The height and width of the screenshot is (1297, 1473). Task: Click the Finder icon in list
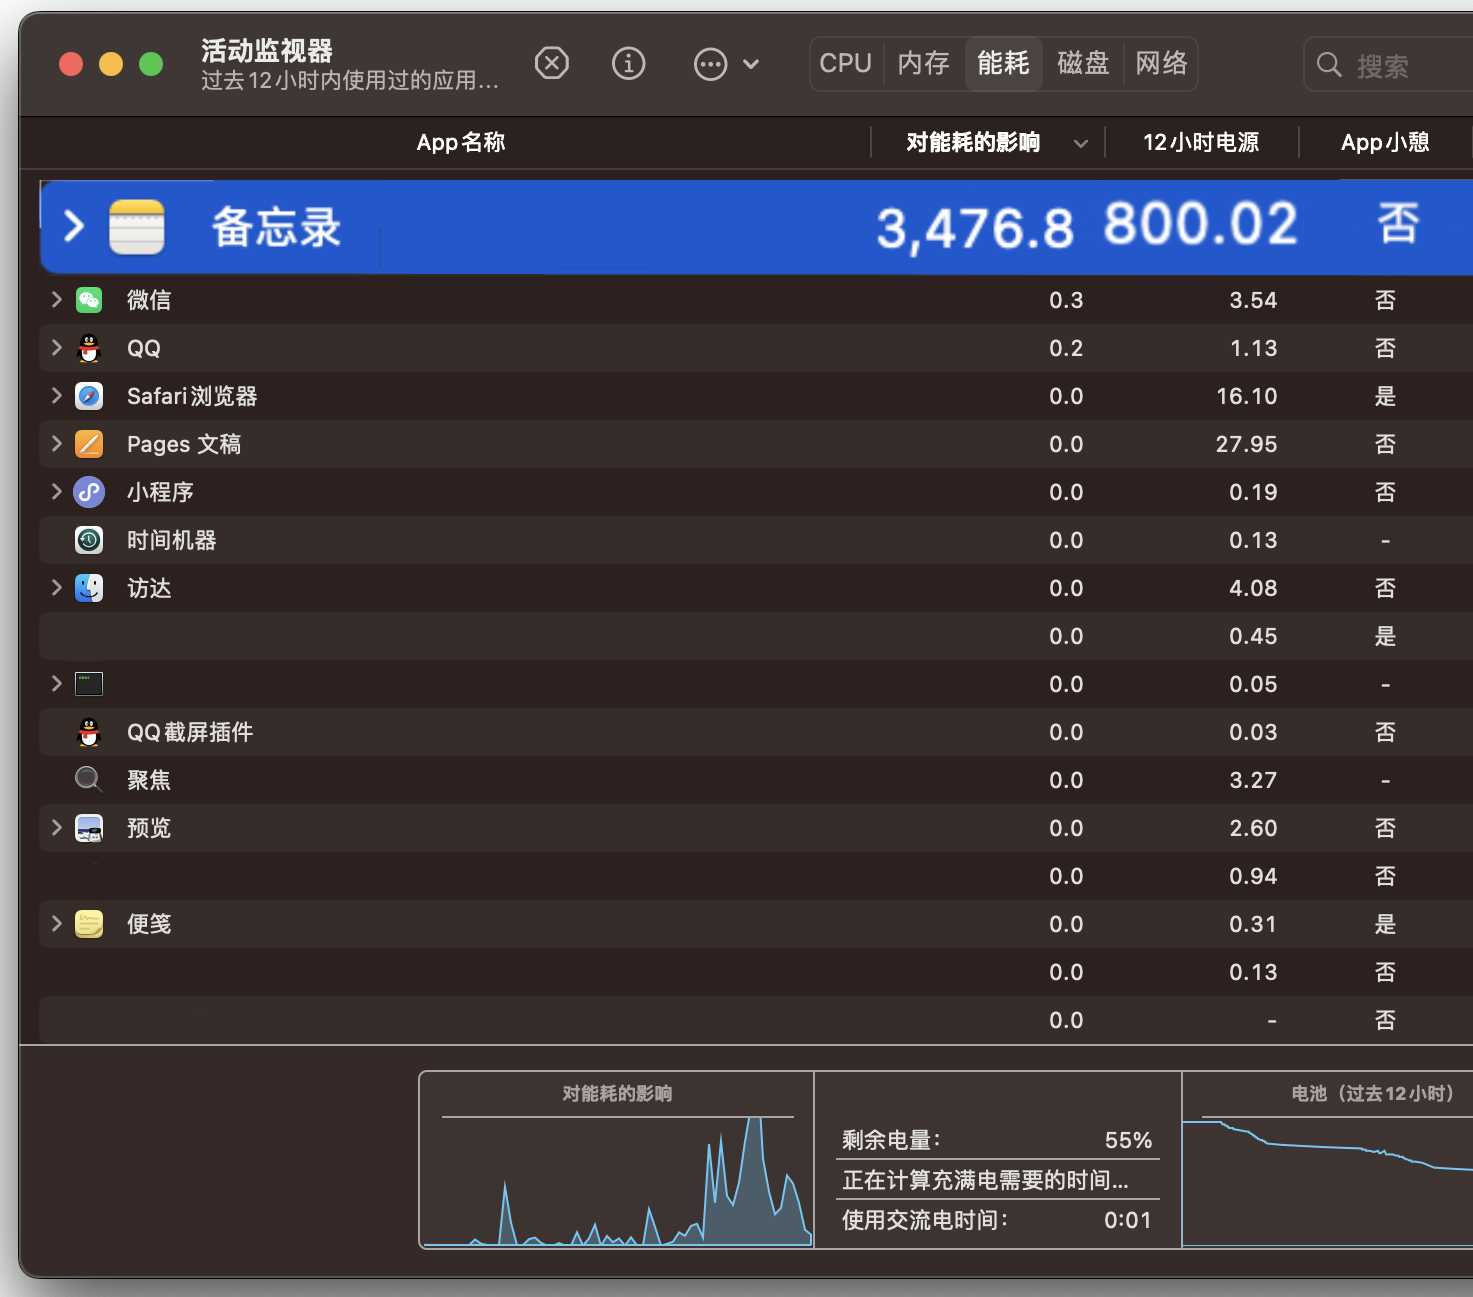click(x=89, y=588)
